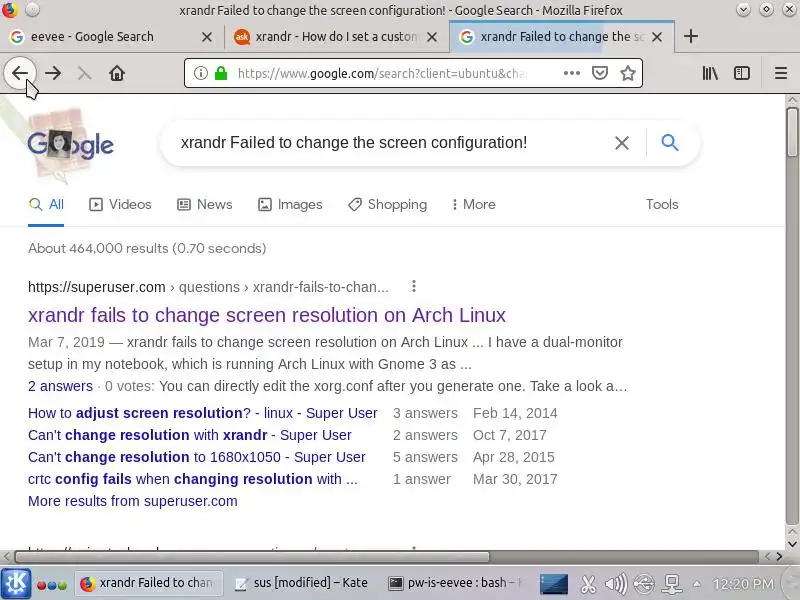Click the 2 answers link
The height and width of the screenshot is (600, 800).
point(60,386)
